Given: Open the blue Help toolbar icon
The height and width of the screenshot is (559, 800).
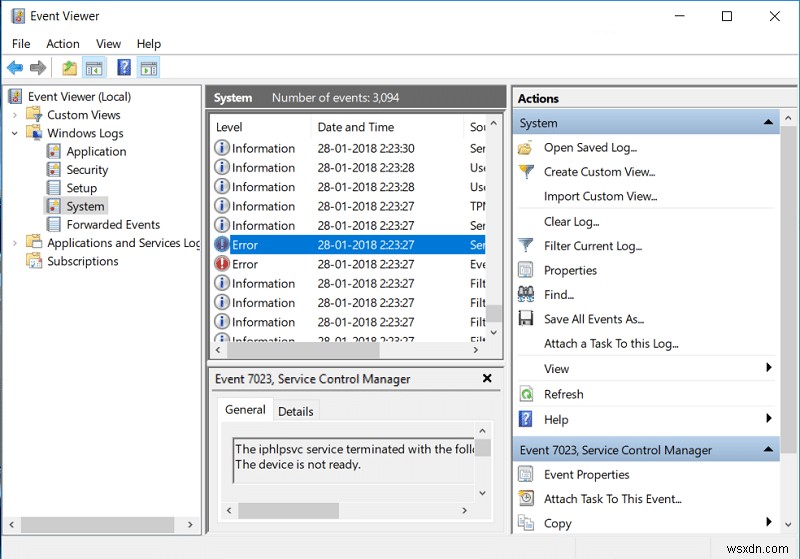Looking at the screenshot, I should [124, 67].
